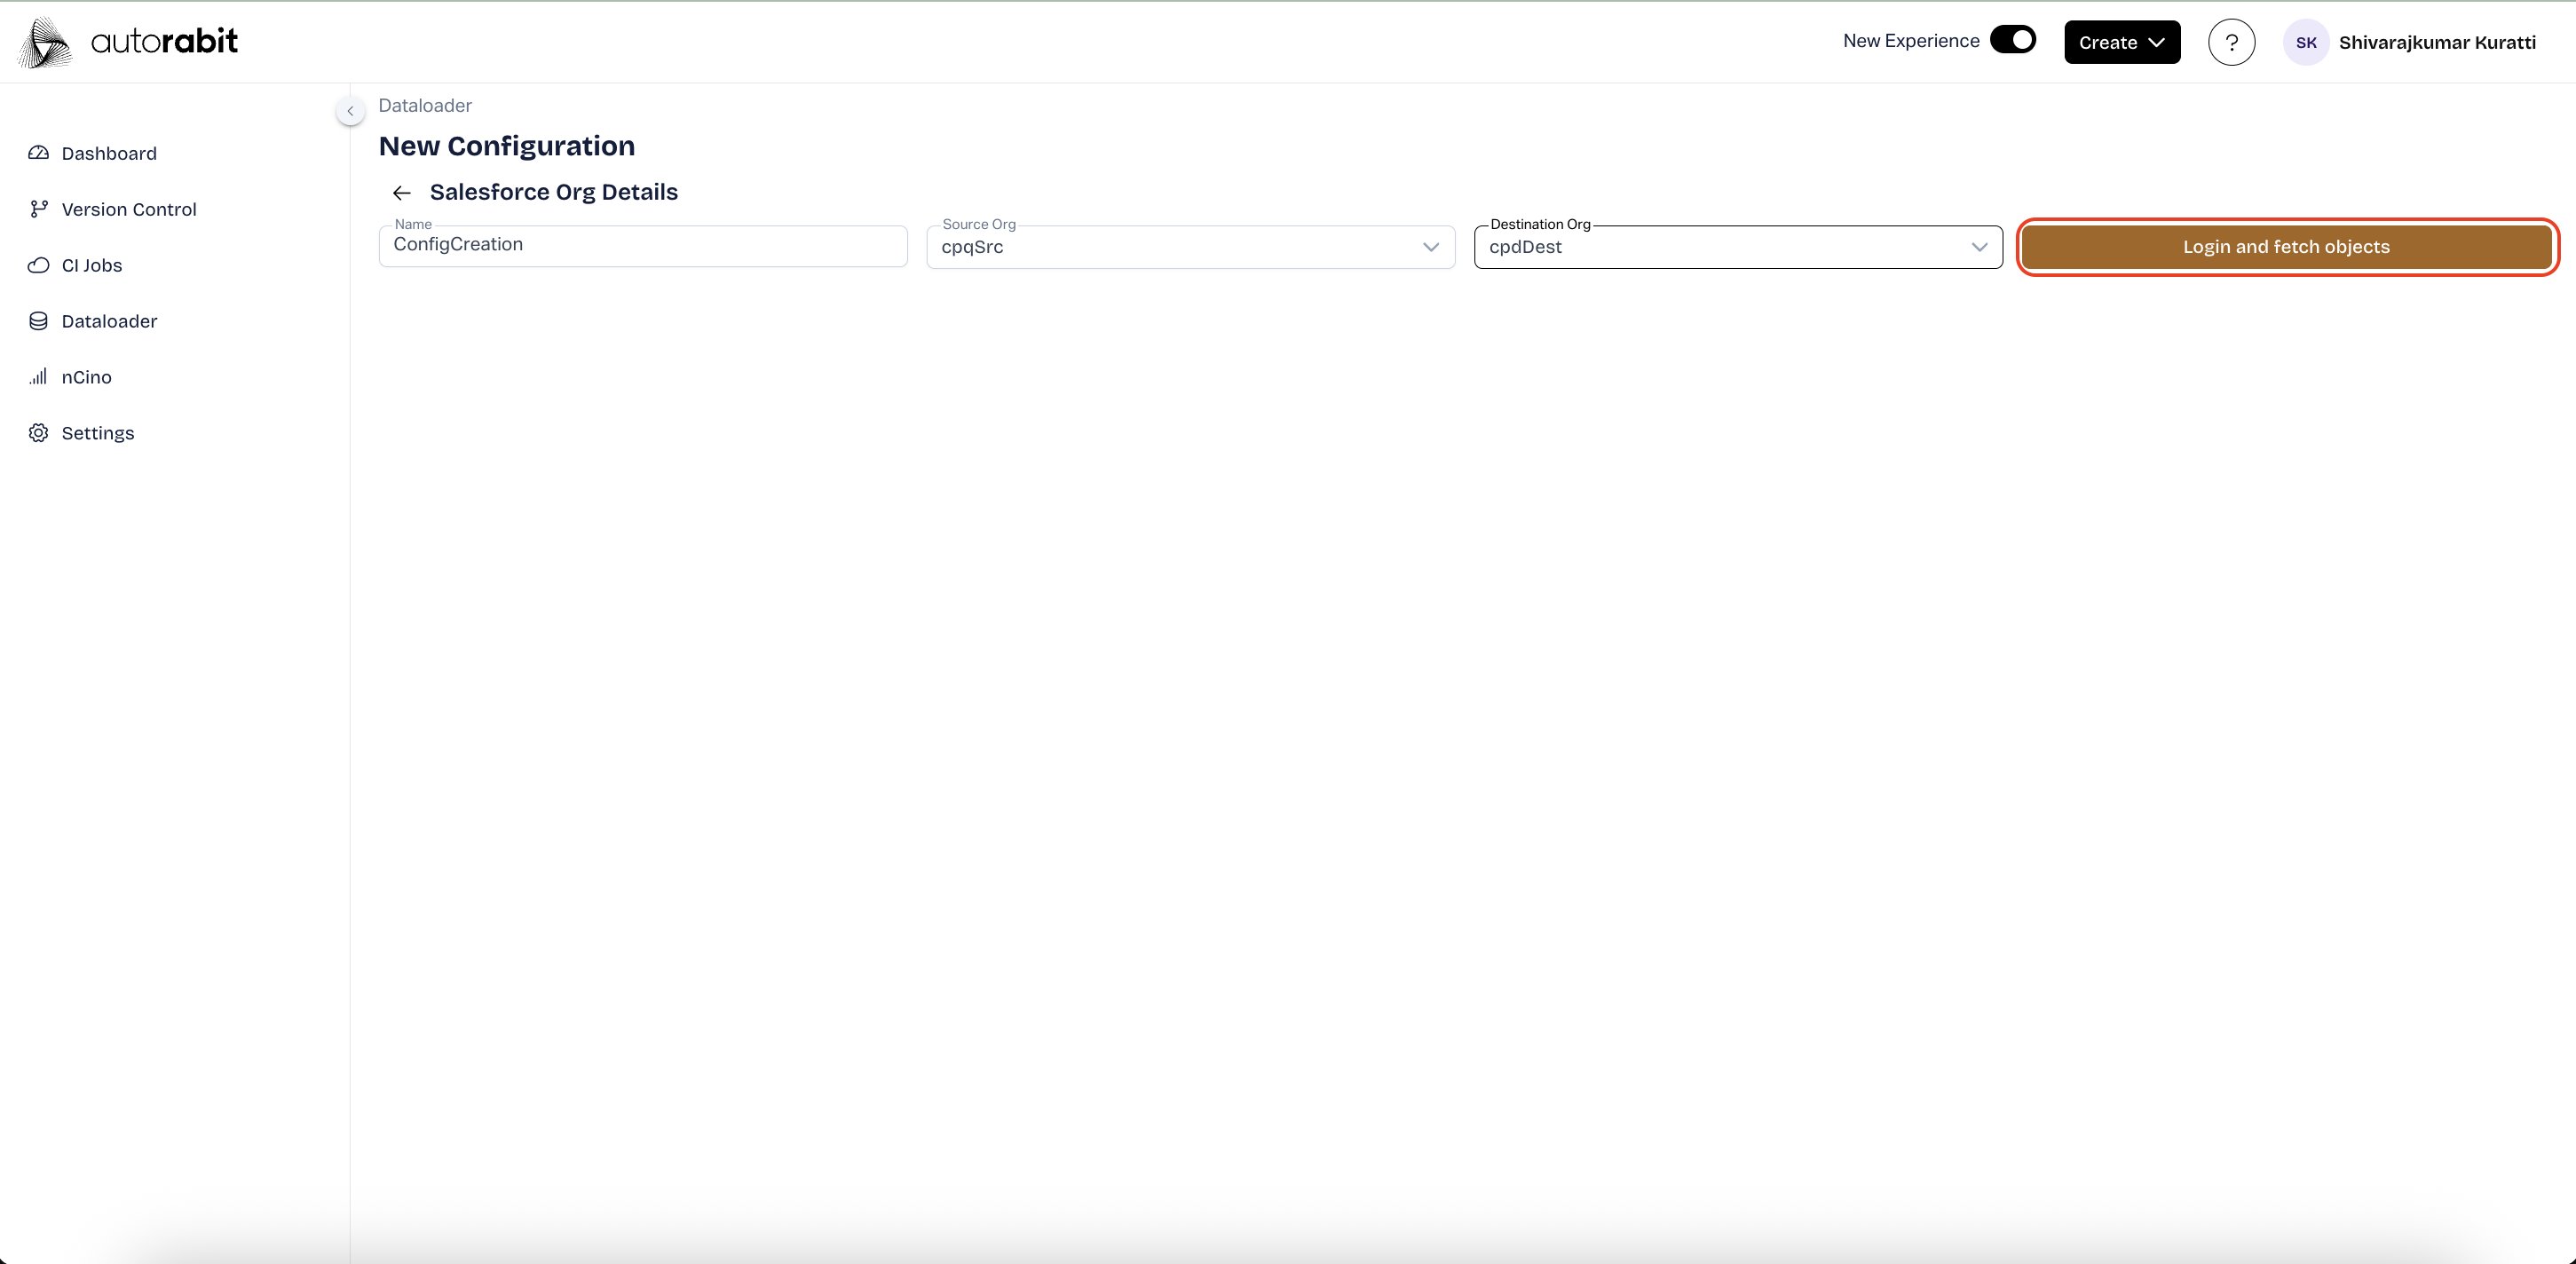Image resolution: width=2576 pixels, height=1264 pixels.
Task: Click the SK user avatar
Action: (2306, 42)
